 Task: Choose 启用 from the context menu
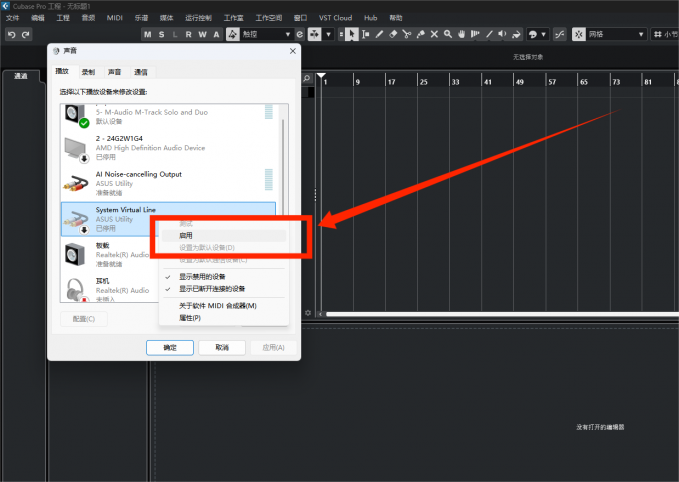(x=187, y=235)
